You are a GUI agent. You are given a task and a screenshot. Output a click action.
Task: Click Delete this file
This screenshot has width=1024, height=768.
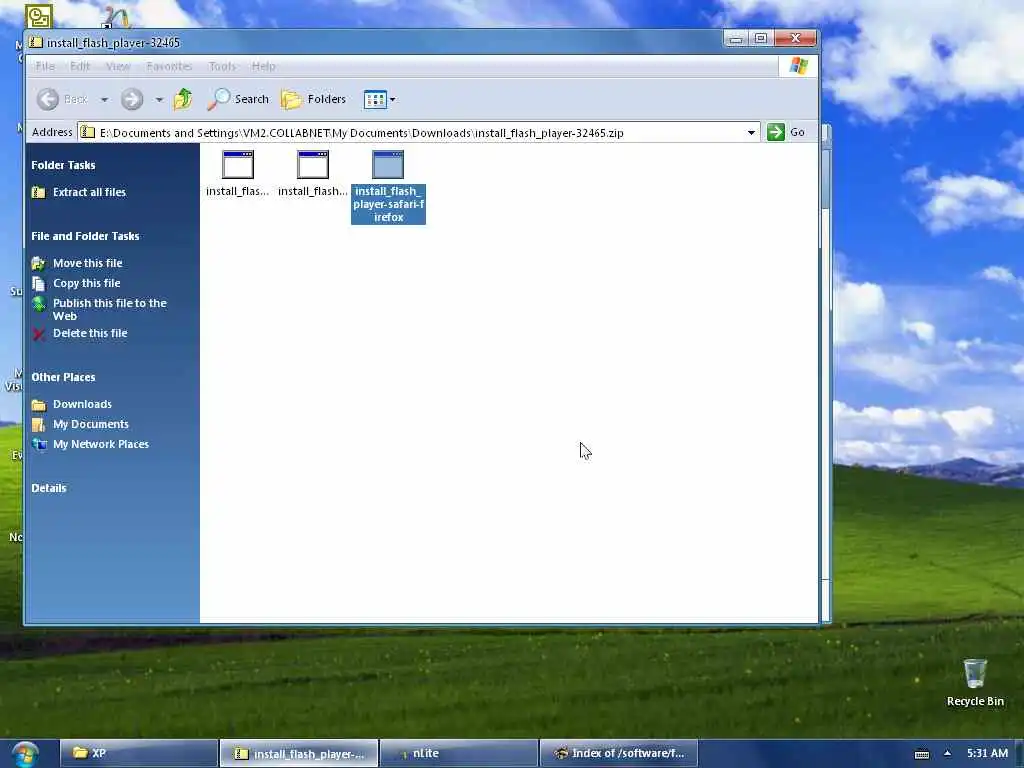(x=90, y=333)
